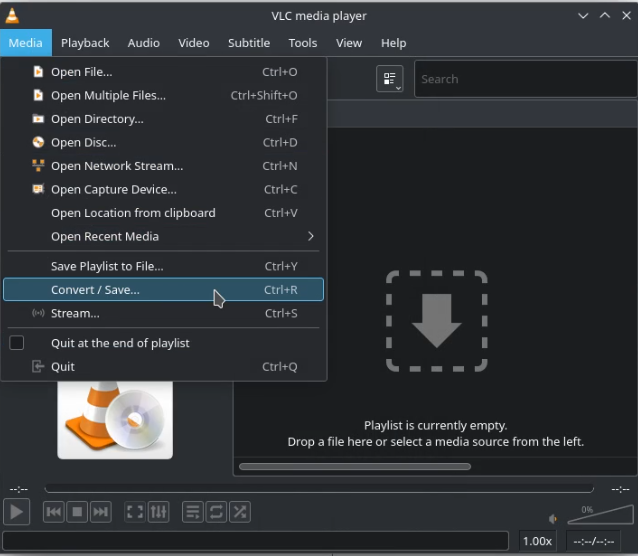Choose Open Disc... entry
The width and height of the screenshot is (638, 556).
click(163, 142)
